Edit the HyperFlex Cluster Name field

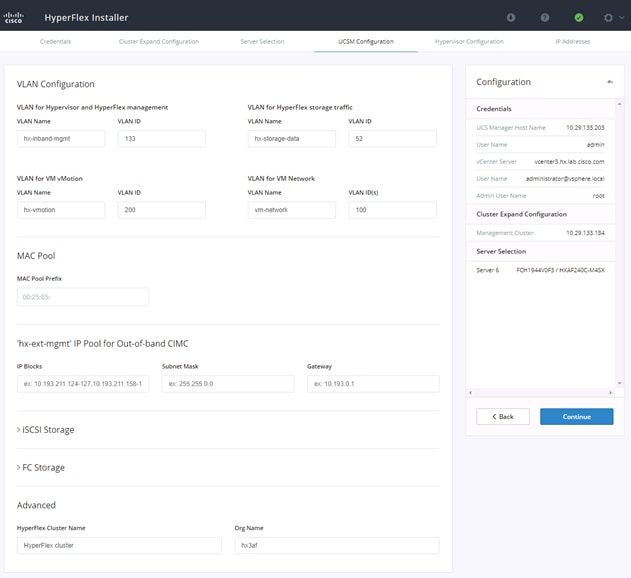119,545
